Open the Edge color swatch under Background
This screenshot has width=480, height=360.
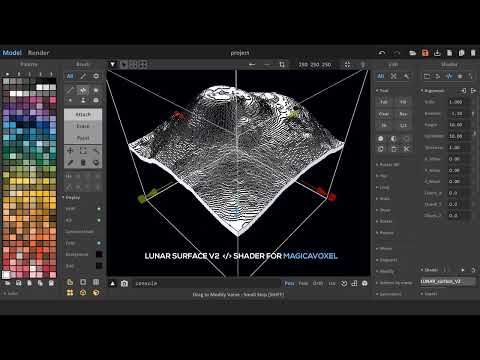pyautogui.click(x=99, y=266)
